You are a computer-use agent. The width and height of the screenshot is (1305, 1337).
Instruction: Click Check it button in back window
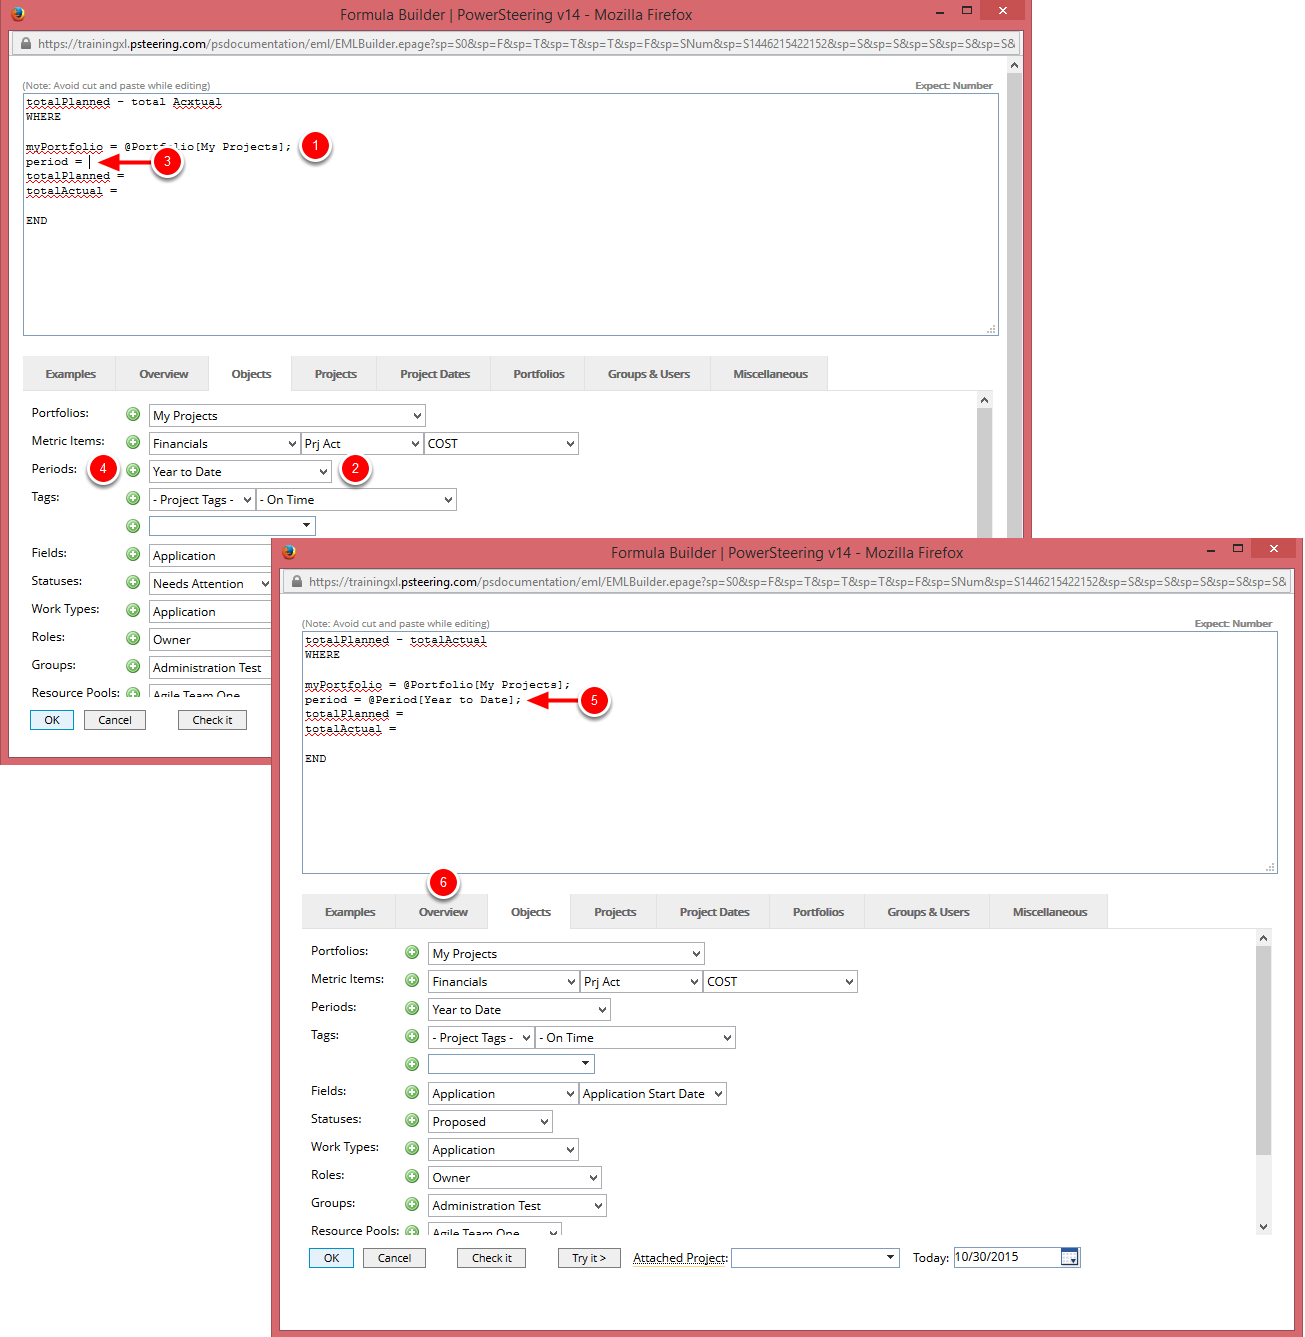pyautogui.click(x=212, y=720)
